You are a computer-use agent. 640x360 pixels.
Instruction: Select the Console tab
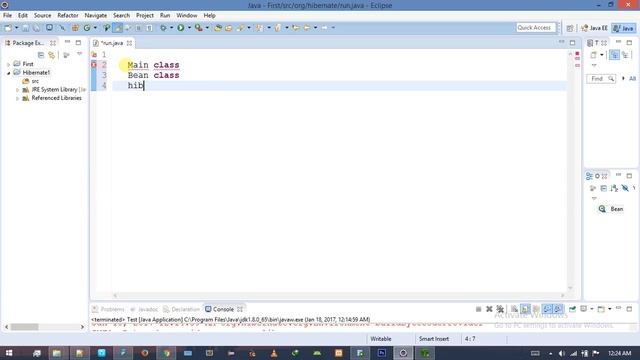pos(223,309)
